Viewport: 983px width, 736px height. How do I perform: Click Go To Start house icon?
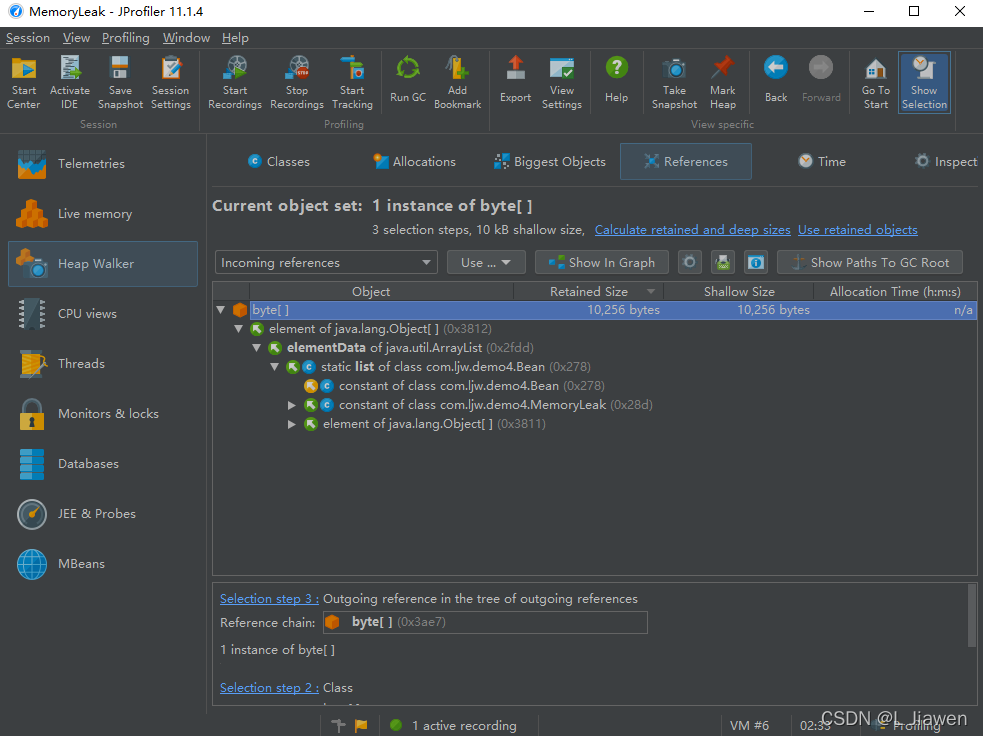[x=876, y=83]
